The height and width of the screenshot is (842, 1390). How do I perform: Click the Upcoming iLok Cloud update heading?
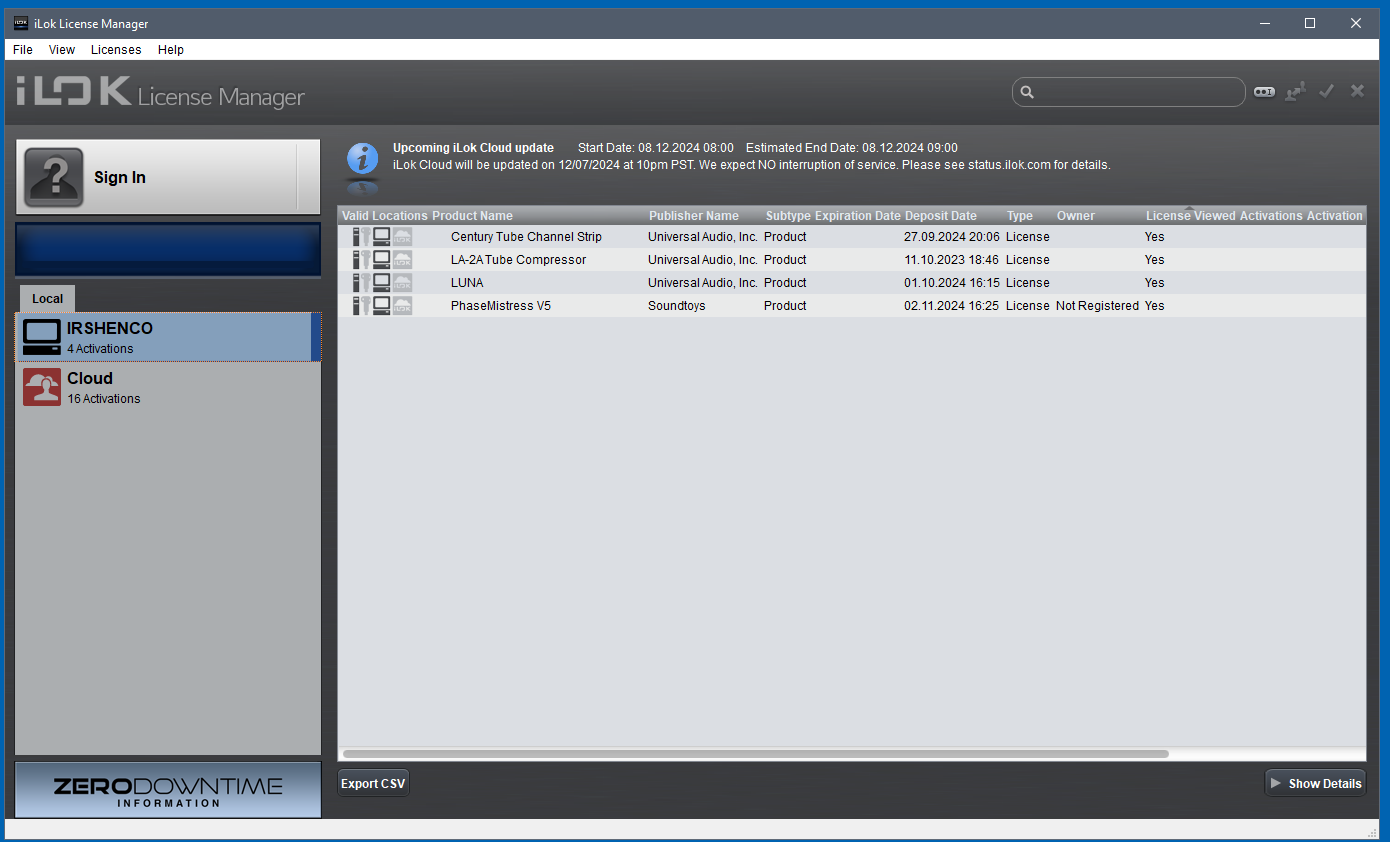pos(473,148)
